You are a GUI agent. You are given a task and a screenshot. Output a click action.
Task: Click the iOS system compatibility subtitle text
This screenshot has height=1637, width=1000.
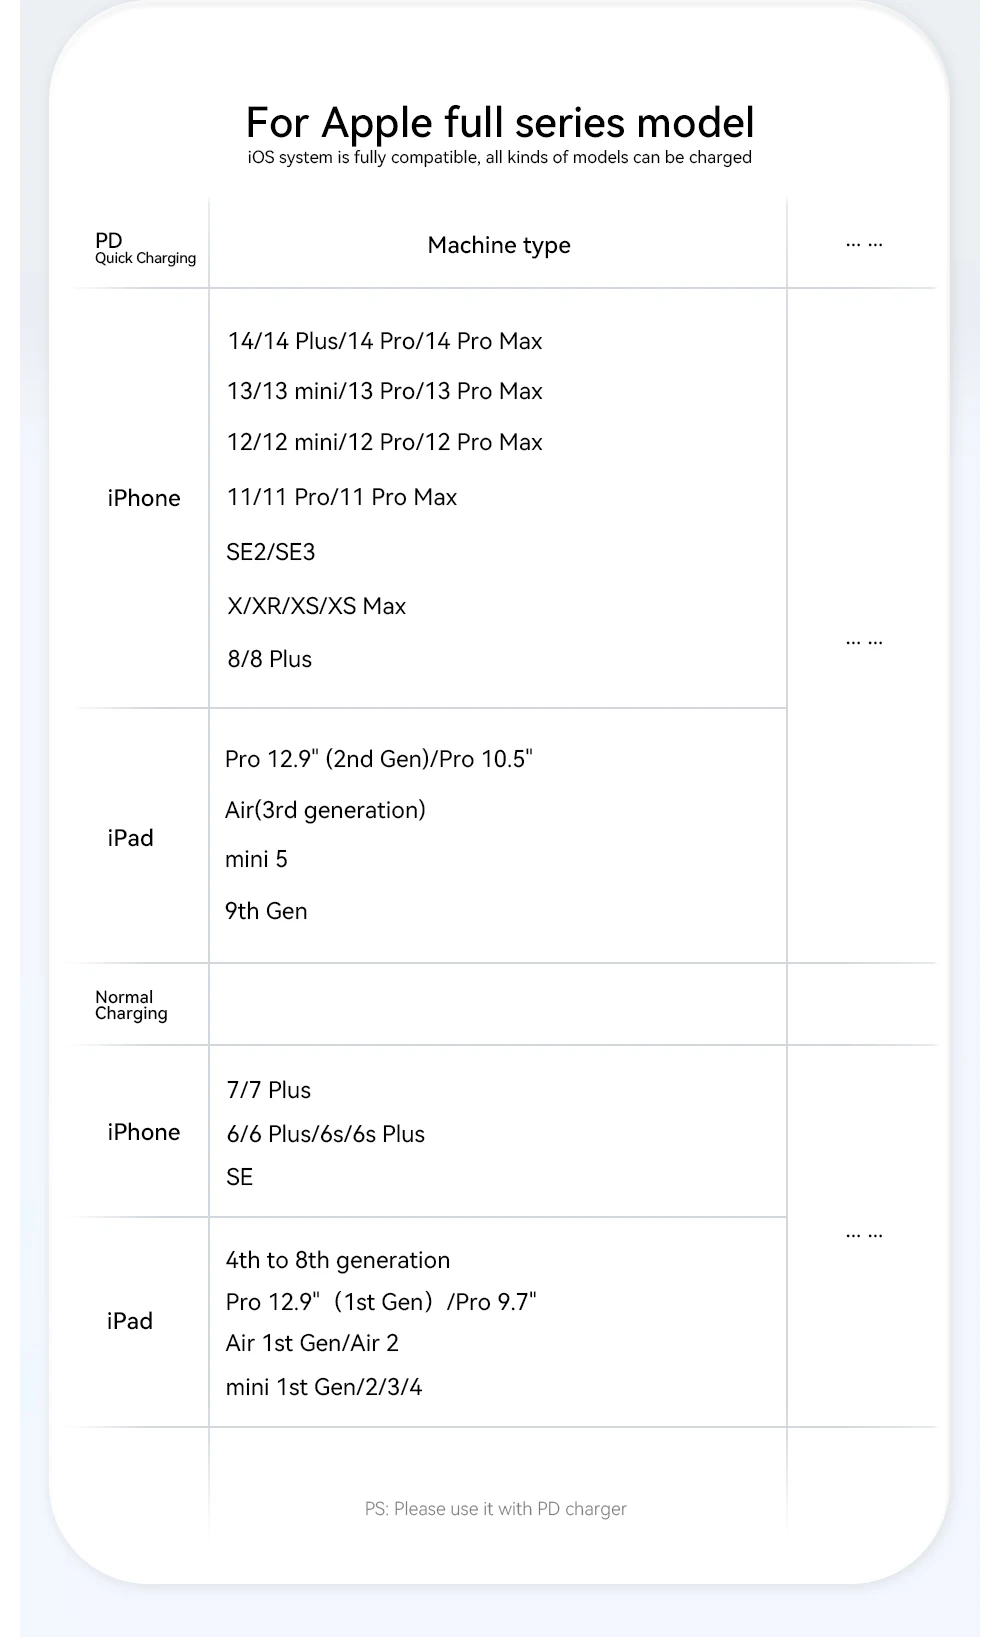(x=499, y=157)
